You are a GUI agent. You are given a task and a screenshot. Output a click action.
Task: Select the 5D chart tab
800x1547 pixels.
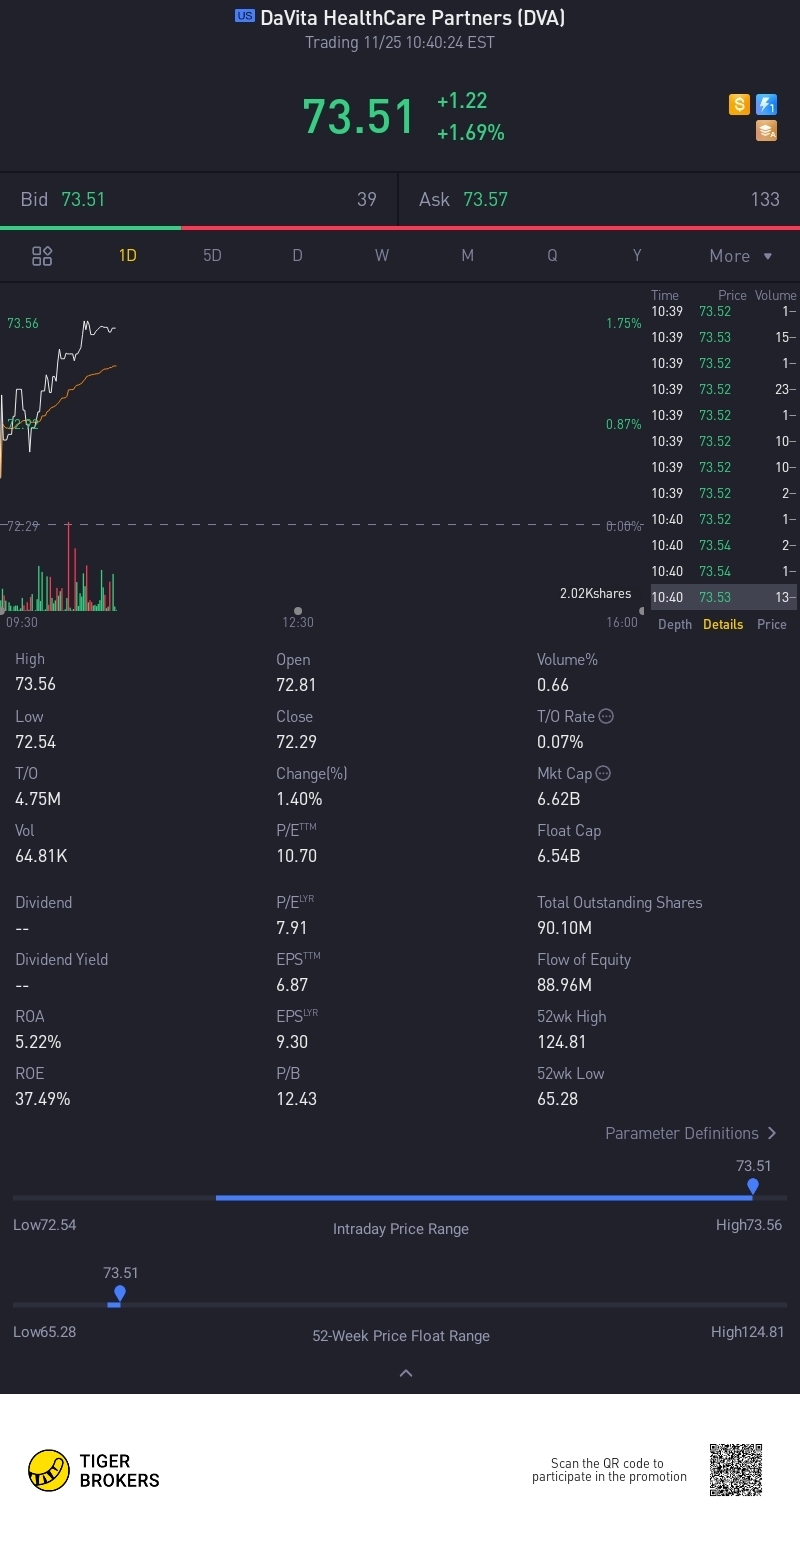coord(212,256)
